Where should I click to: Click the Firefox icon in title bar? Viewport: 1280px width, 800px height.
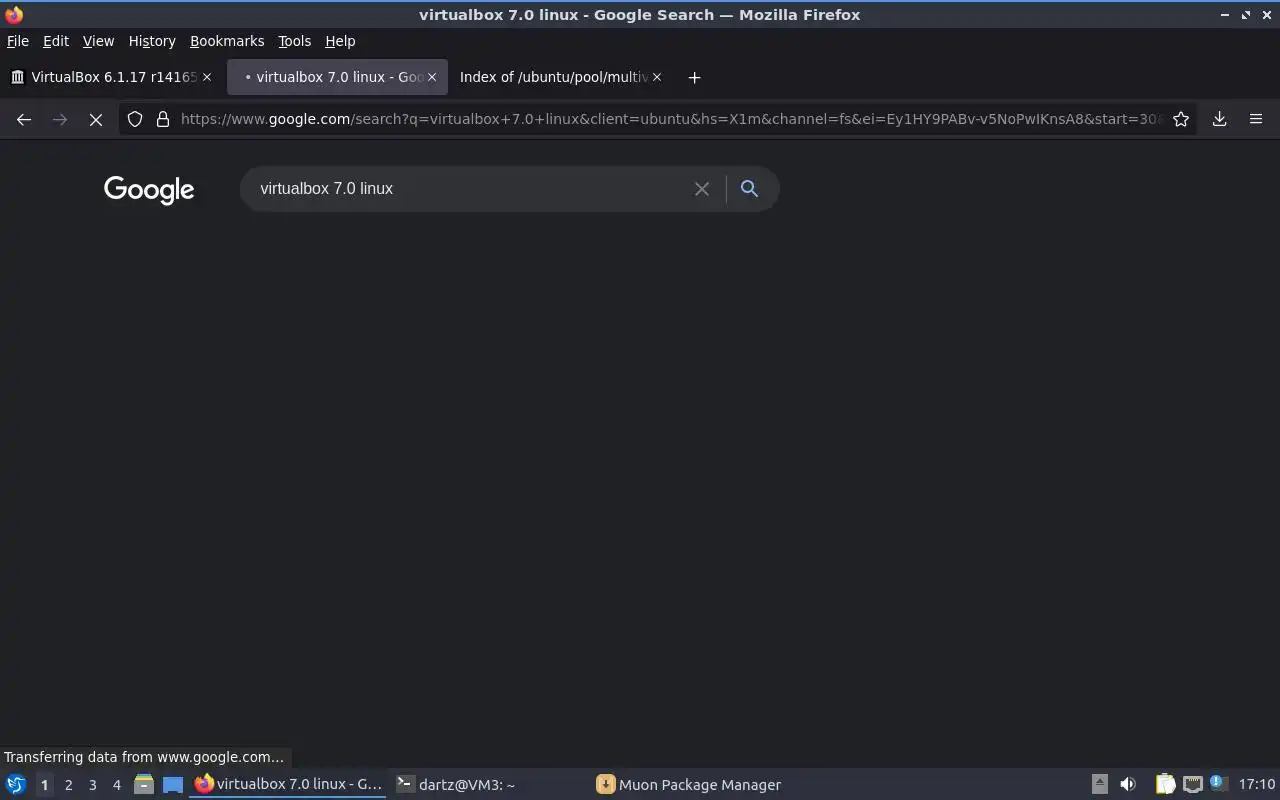click(x=14, y=15)
